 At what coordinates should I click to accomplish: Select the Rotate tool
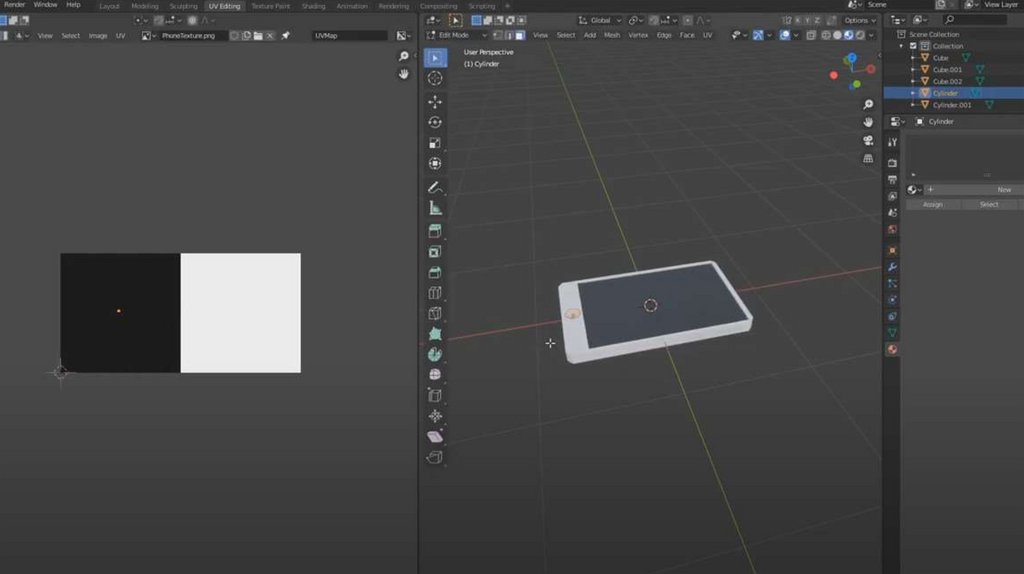tap(435, 122)
